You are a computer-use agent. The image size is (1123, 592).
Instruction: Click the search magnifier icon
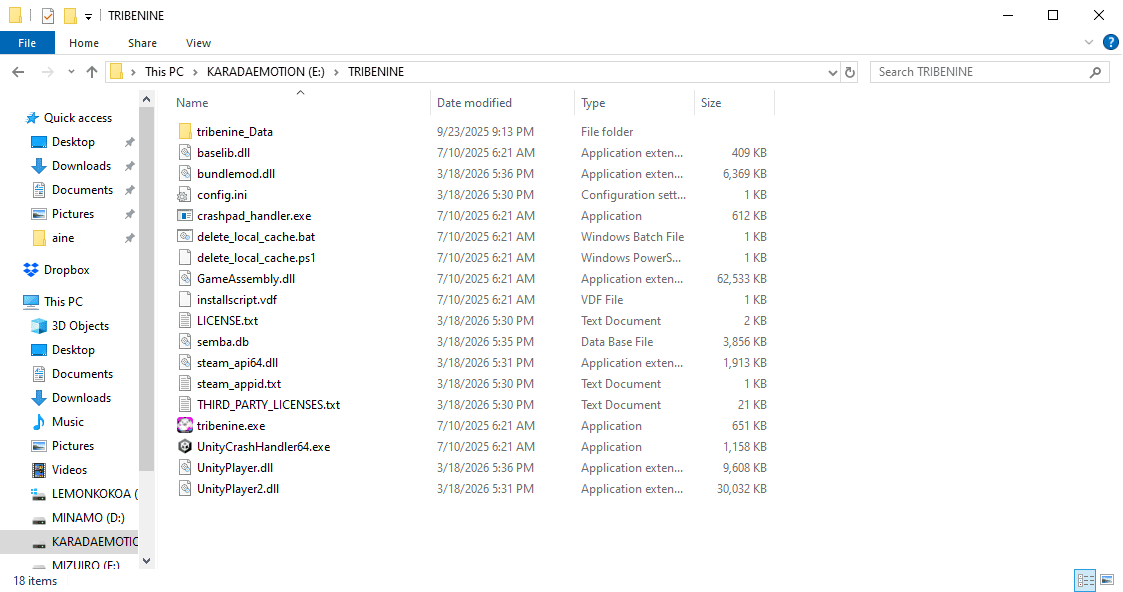pos(1095,72)
